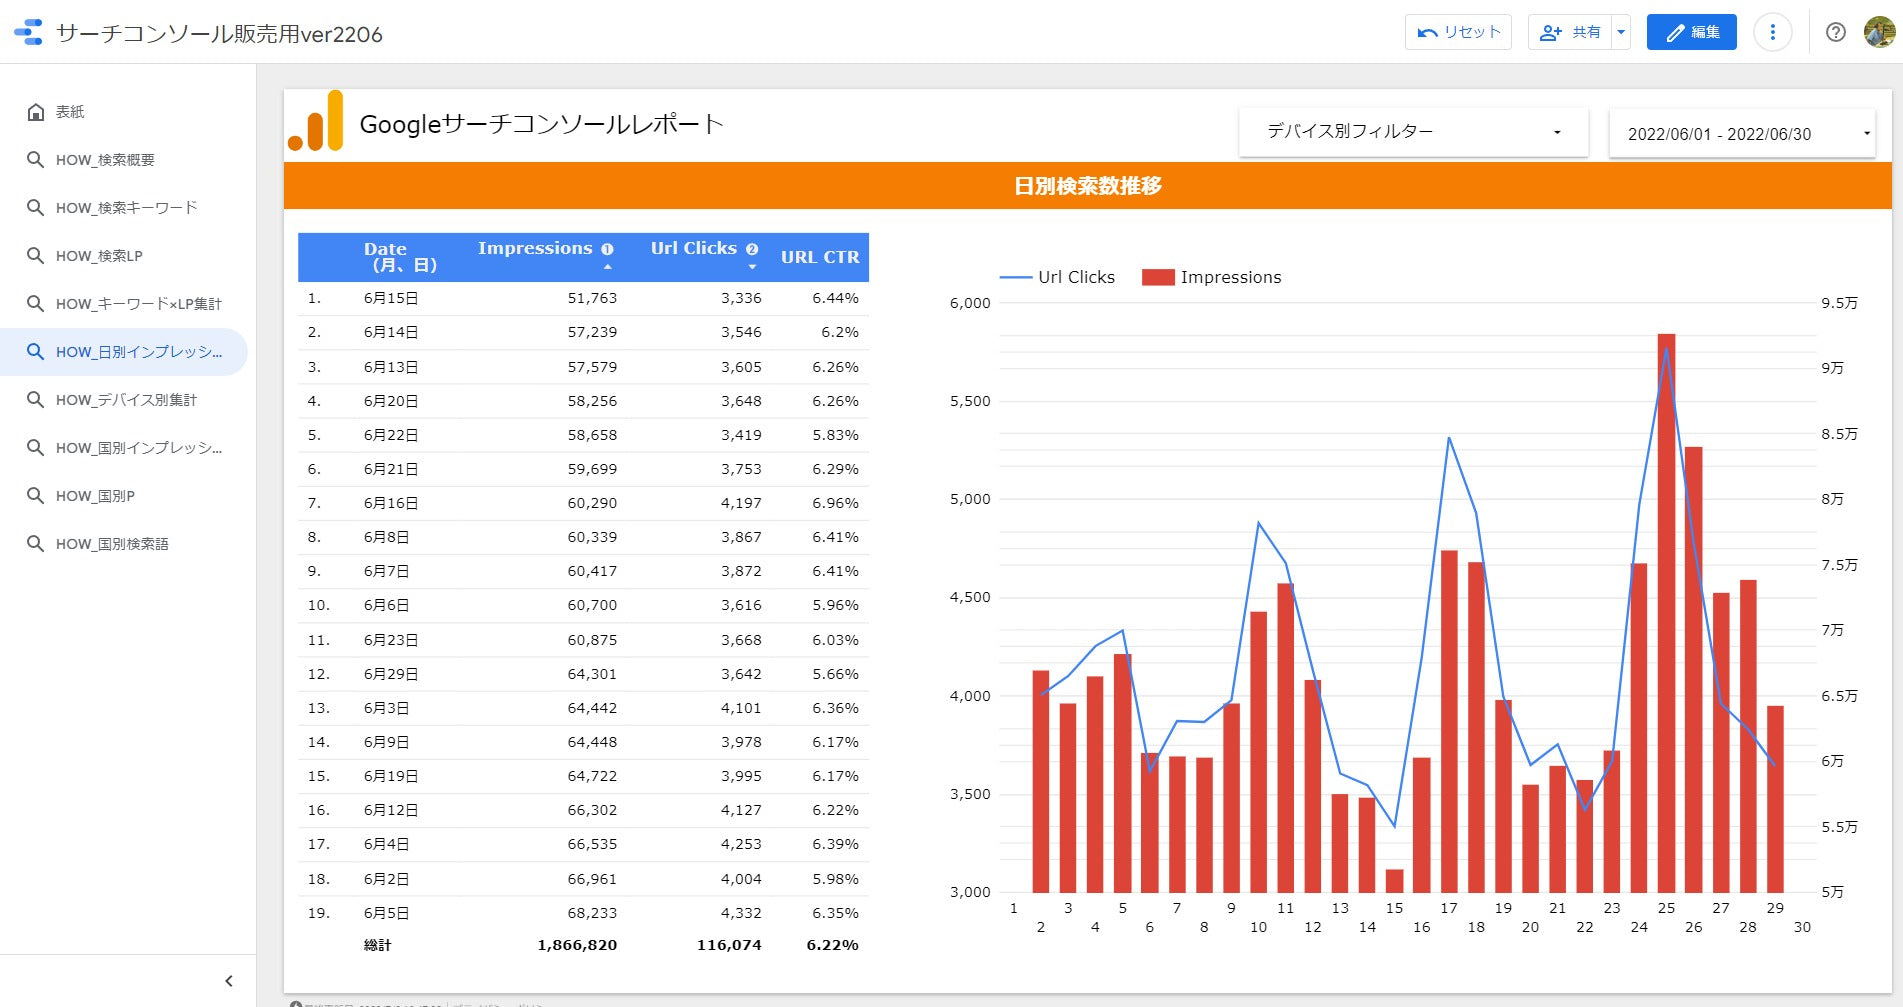
Task: Sort table by Impressions column header
Action: (x=535, y=248)
